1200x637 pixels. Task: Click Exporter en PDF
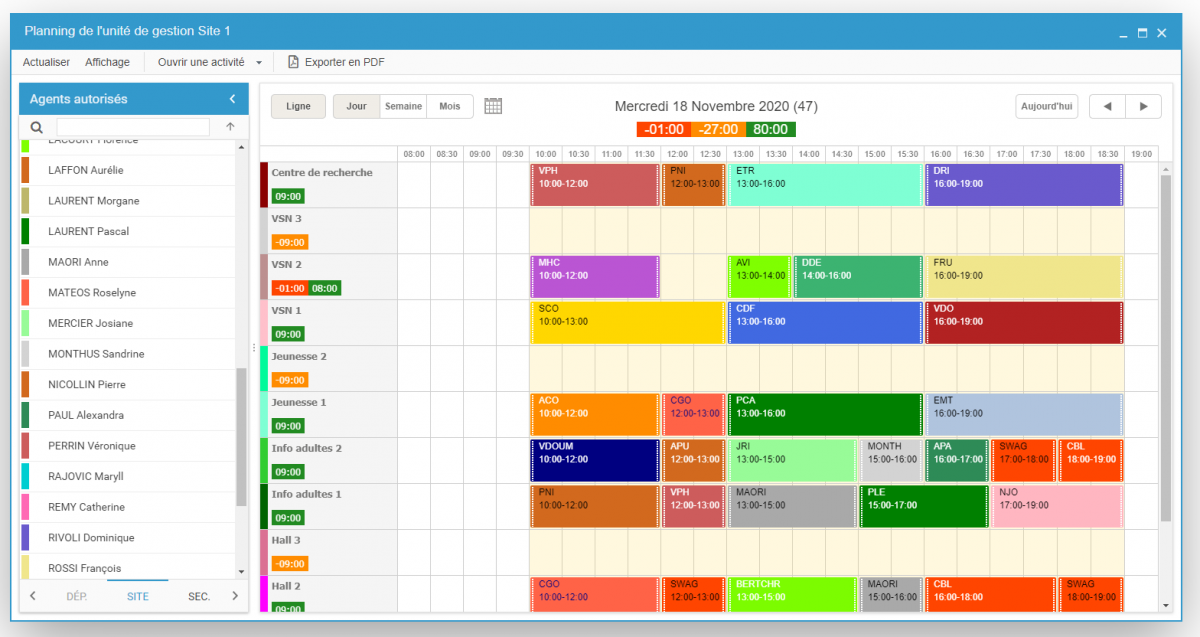point(345,62)
